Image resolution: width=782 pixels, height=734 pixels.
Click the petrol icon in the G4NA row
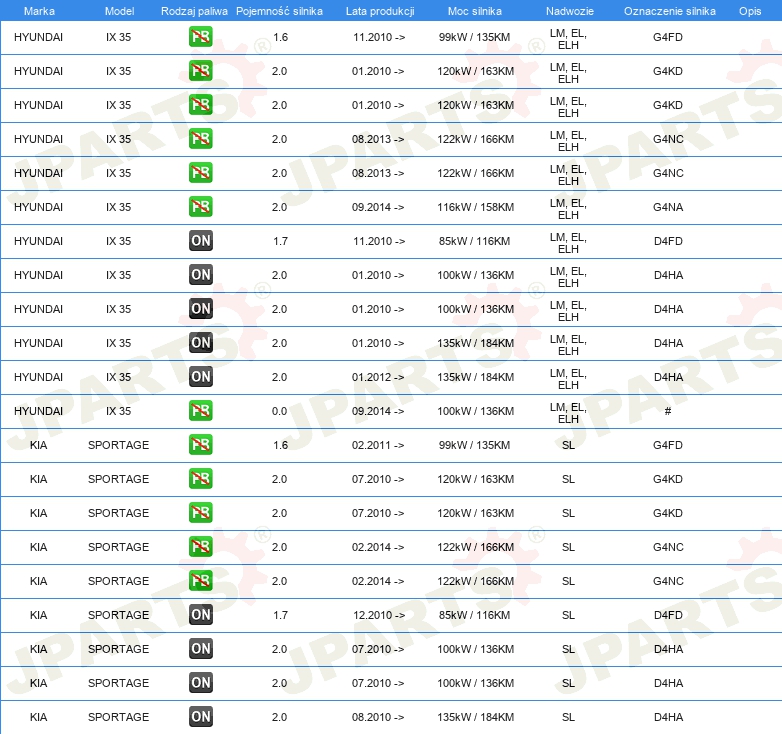point(200,207)
